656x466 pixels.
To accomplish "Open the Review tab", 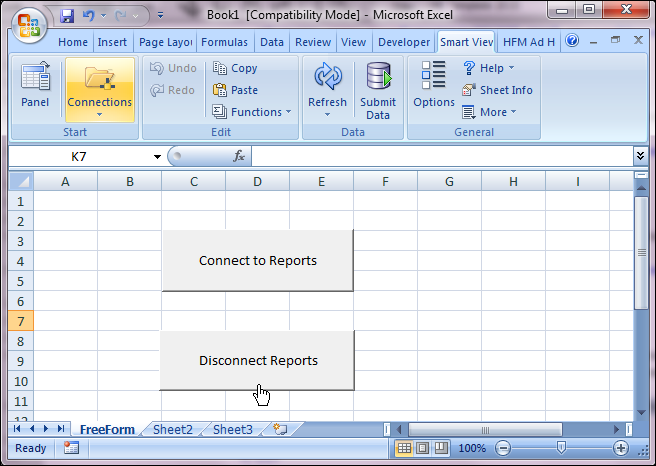I will (x=313, y=42).
